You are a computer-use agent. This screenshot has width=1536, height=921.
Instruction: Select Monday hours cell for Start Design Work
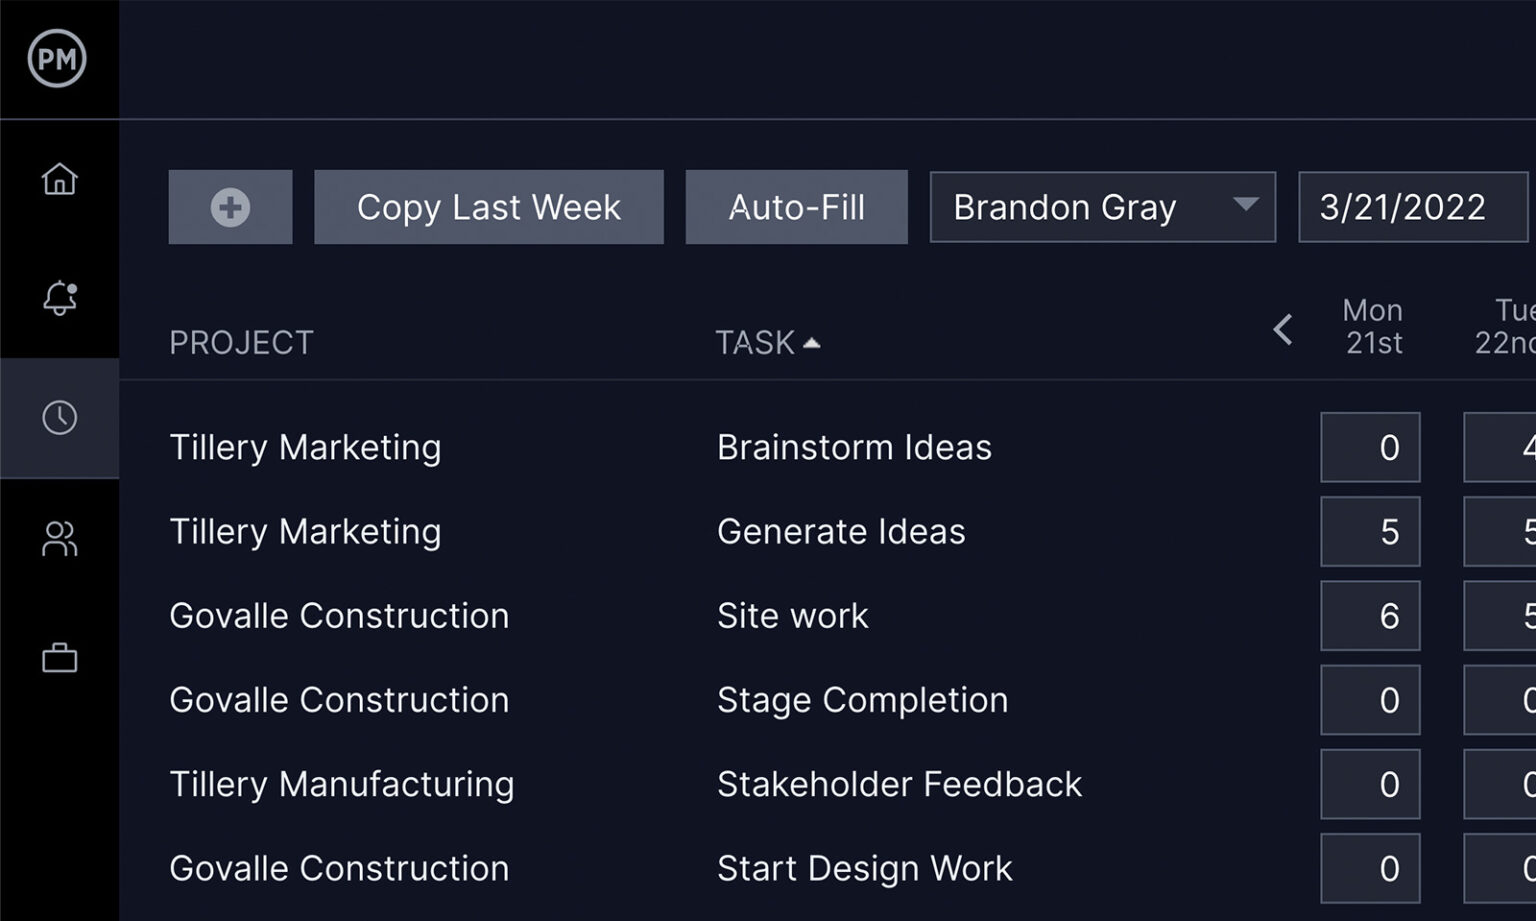pyautogui.click(x=1370, y=868)
